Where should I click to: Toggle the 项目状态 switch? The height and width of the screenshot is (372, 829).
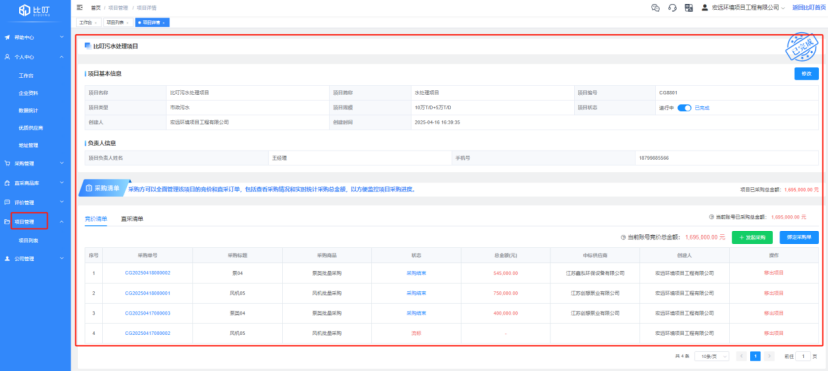[684, 108]
